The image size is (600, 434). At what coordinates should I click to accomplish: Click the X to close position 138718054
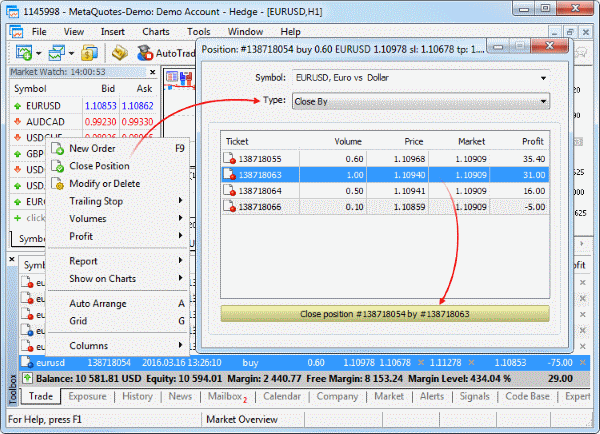point(582,362)
